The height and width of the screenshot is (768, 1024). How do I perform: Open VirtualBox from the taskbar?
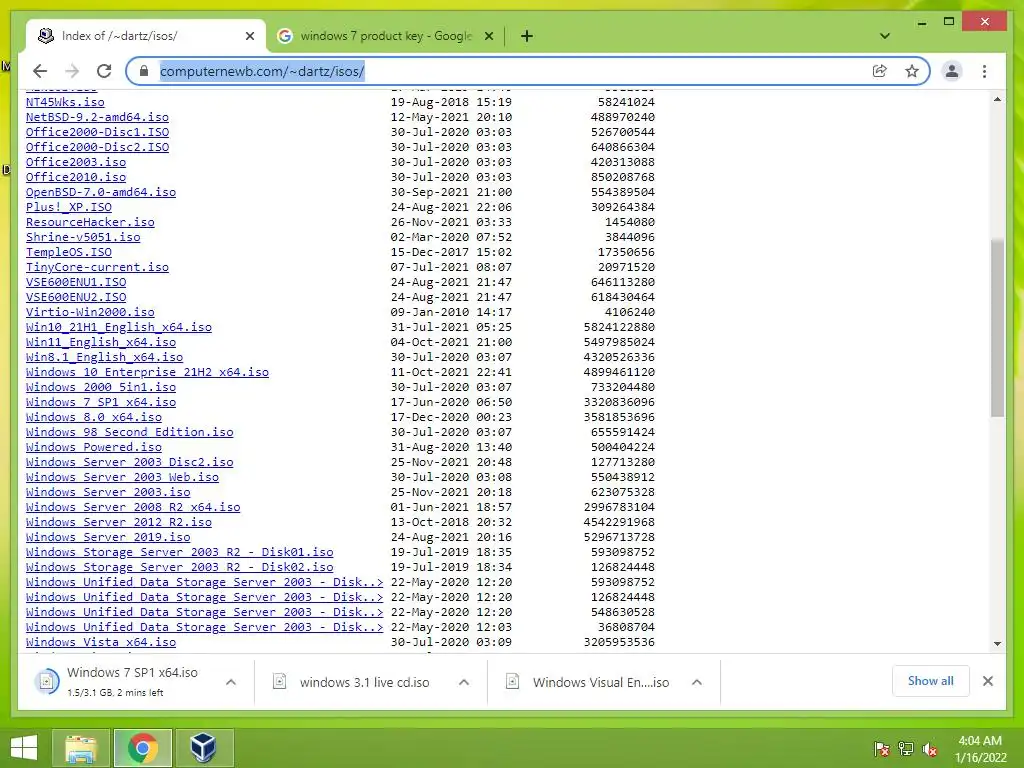pyautogui.click(x=204, y=748)
